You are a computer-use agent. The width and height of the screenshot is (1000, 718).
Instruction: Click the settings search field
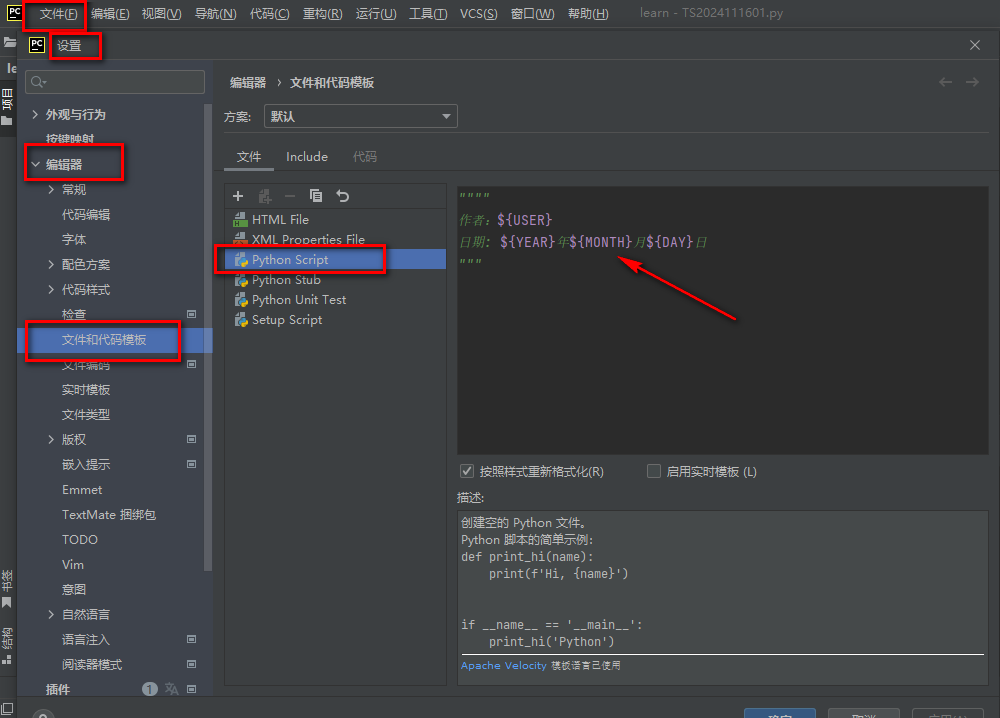tap(115, 82)
